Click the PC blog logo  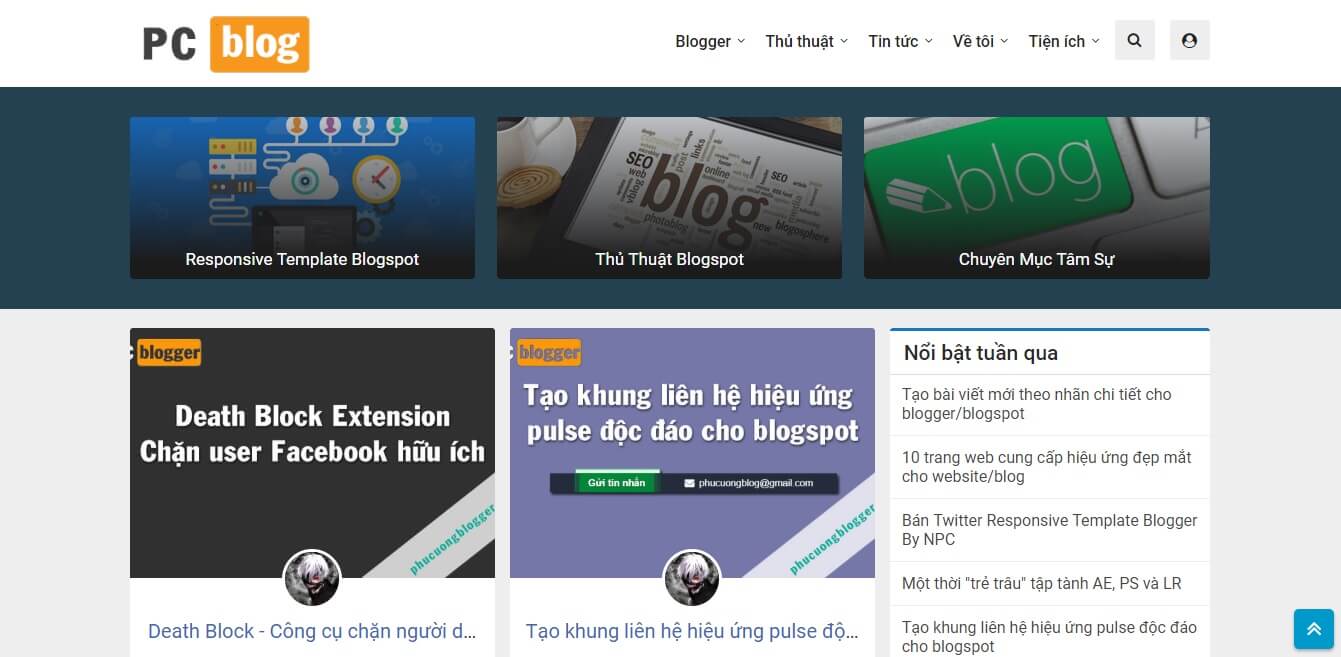pos(225,44)
